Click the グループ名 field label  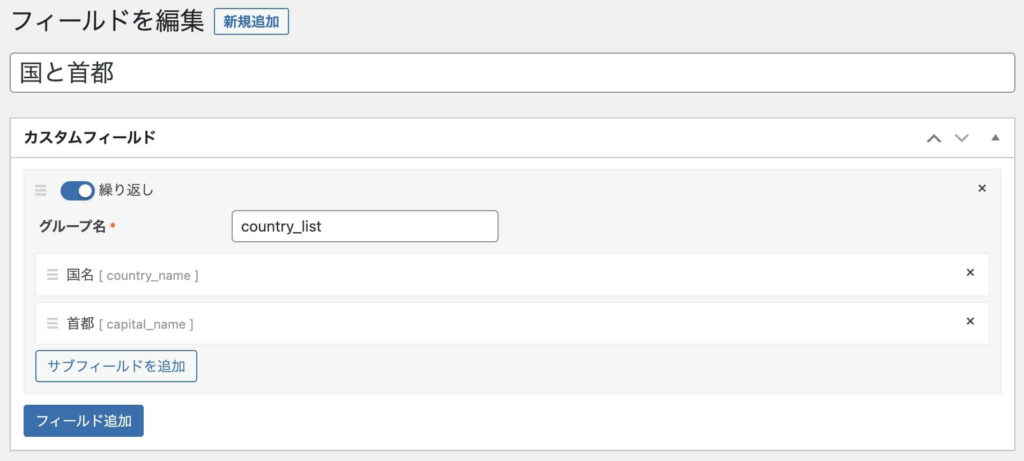pos(72,226)
